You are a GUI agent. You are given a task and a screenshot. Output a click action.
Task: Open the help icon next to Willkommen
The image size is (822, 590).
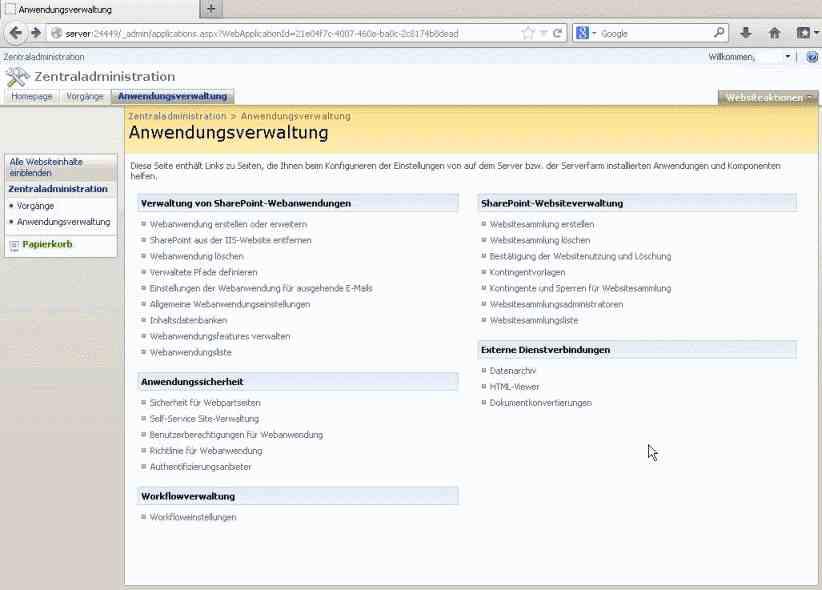point(812,57)
